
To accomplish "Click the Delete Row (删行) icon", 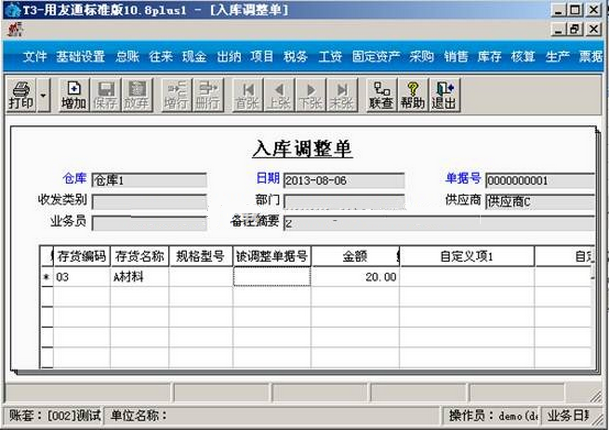I will coord(208,94).
